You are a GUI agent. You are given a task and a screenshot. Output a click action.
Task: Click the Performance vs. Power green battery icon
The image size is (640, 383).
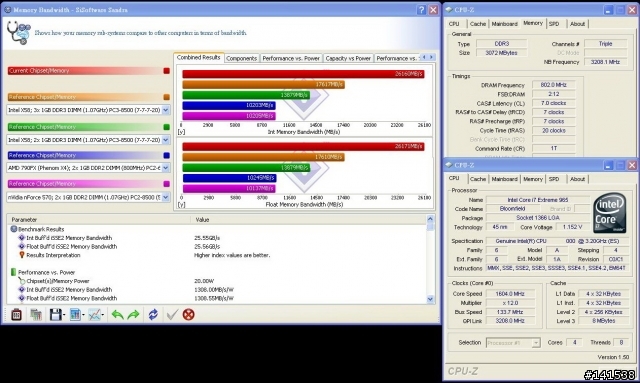coord(13,272)
